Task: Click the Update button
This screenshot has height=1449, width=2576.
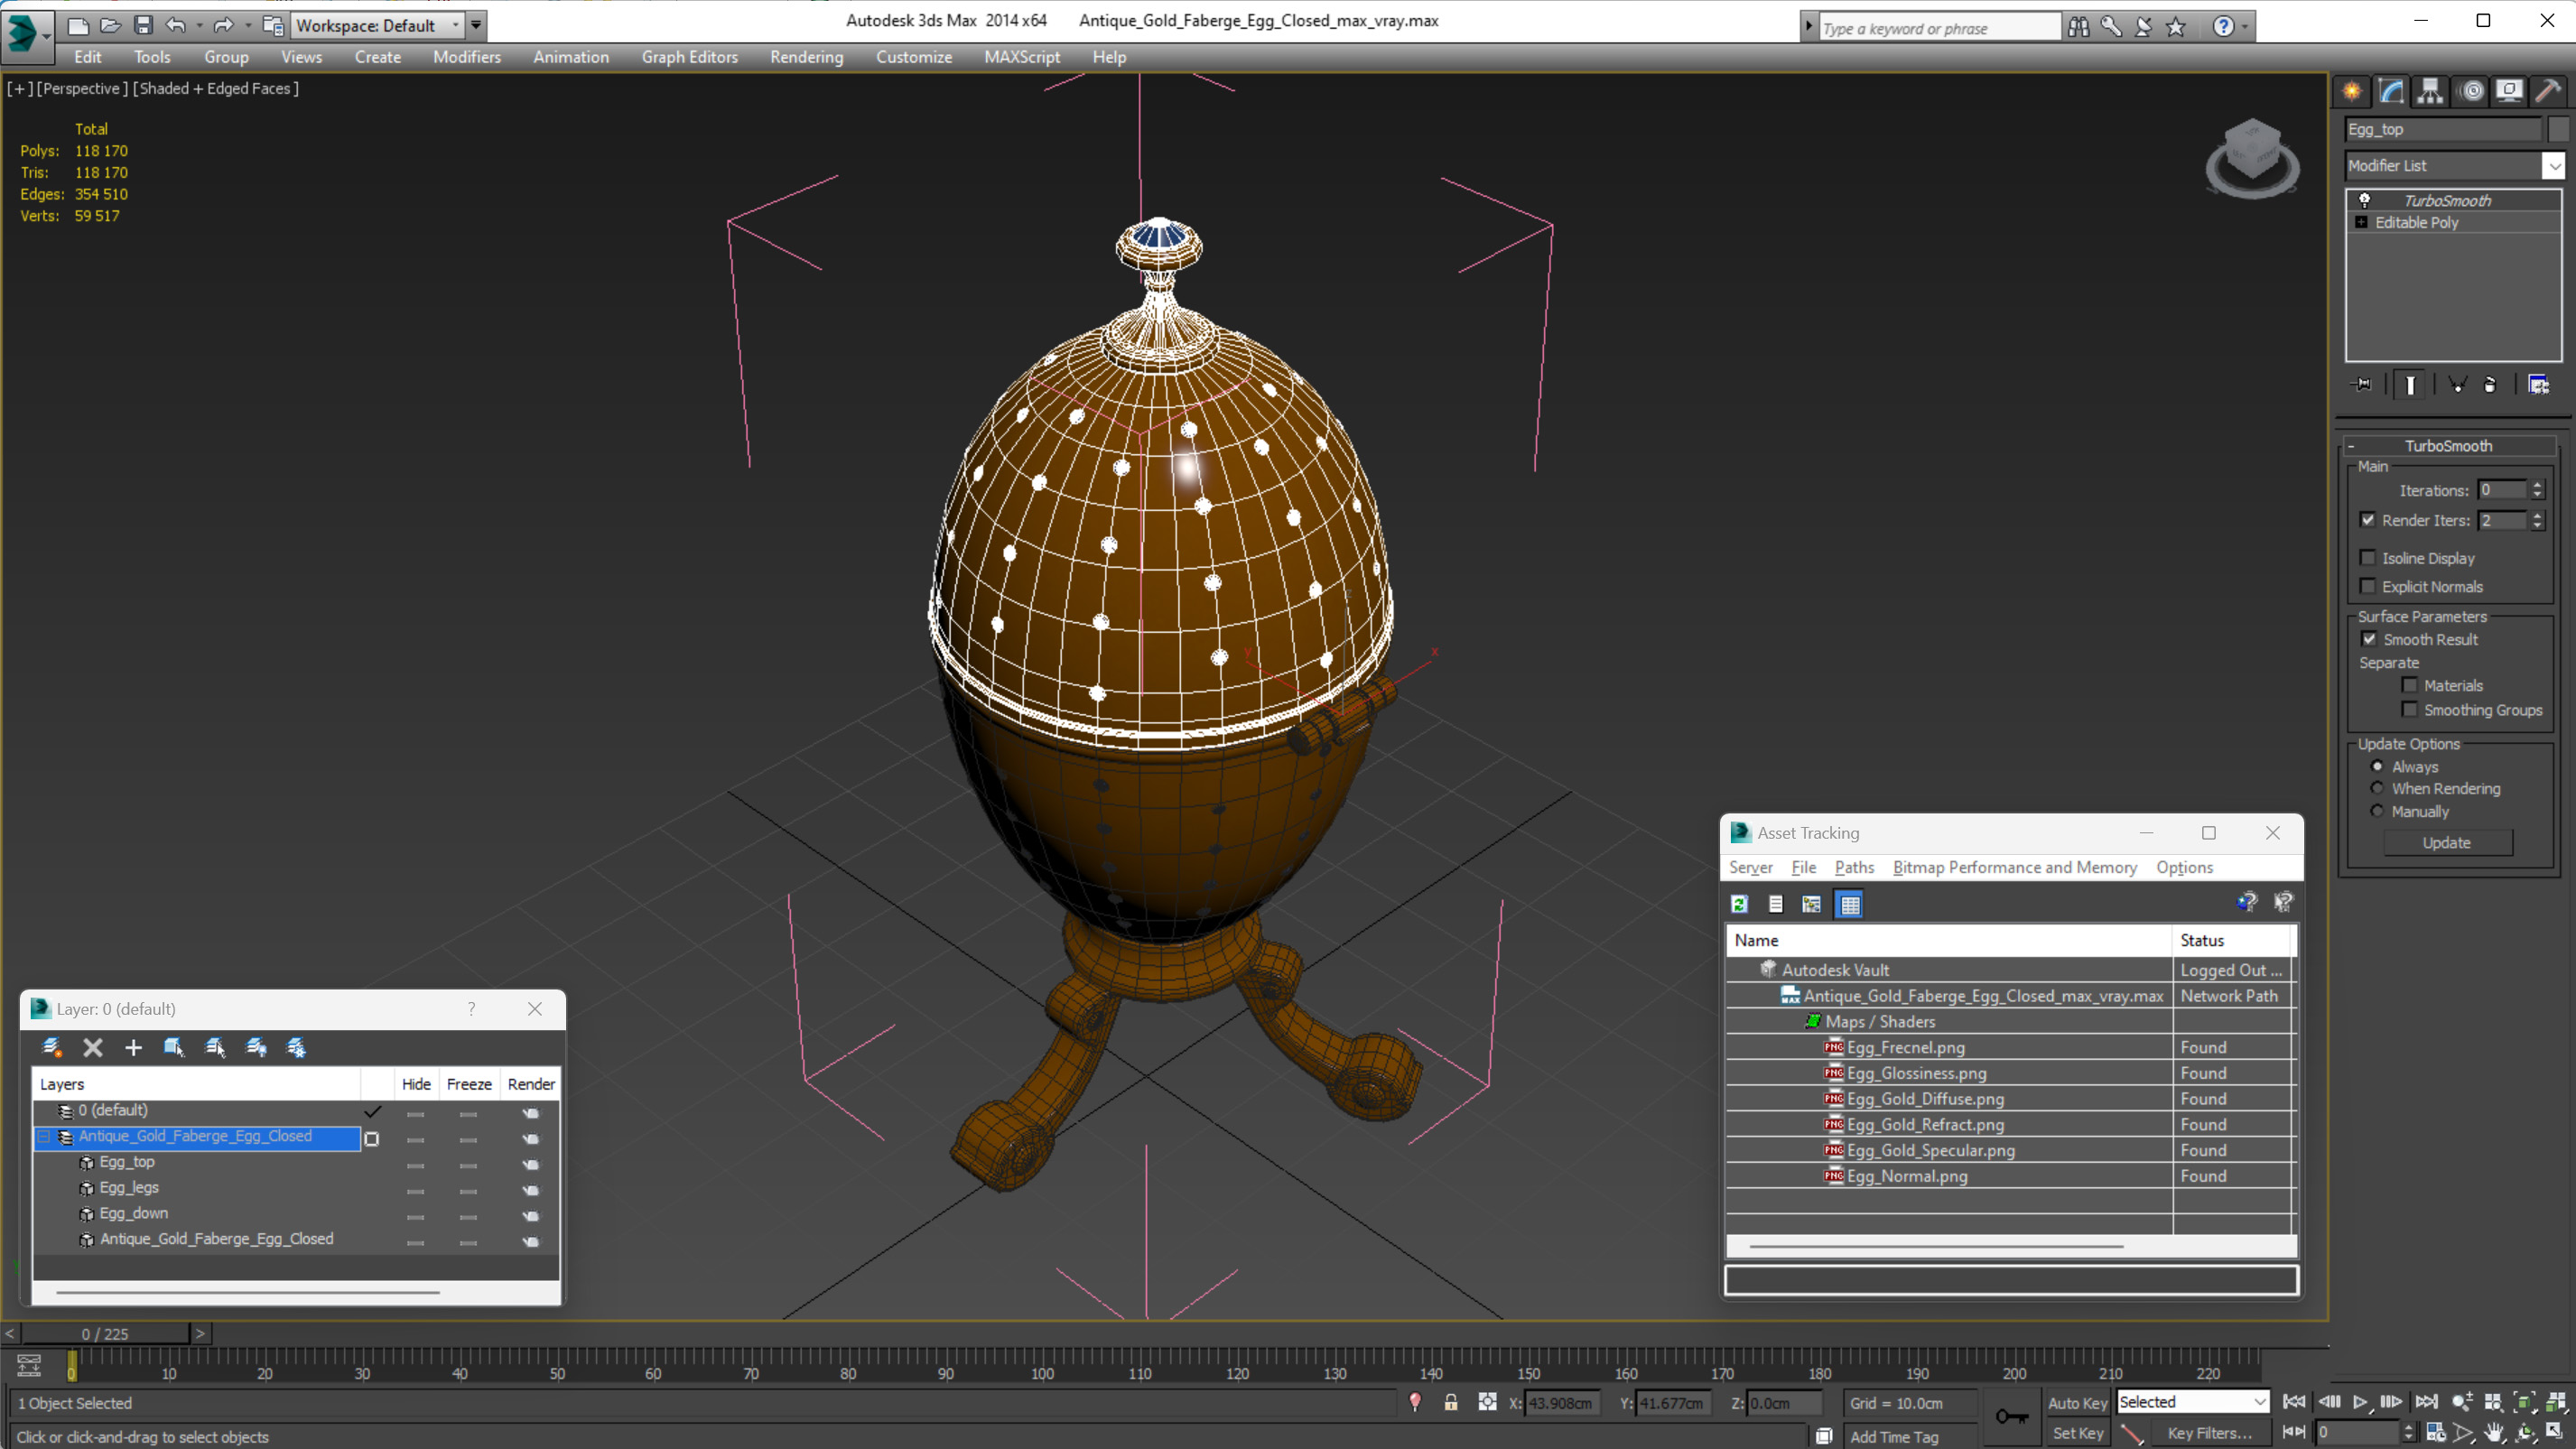Action: point(2447,843)
